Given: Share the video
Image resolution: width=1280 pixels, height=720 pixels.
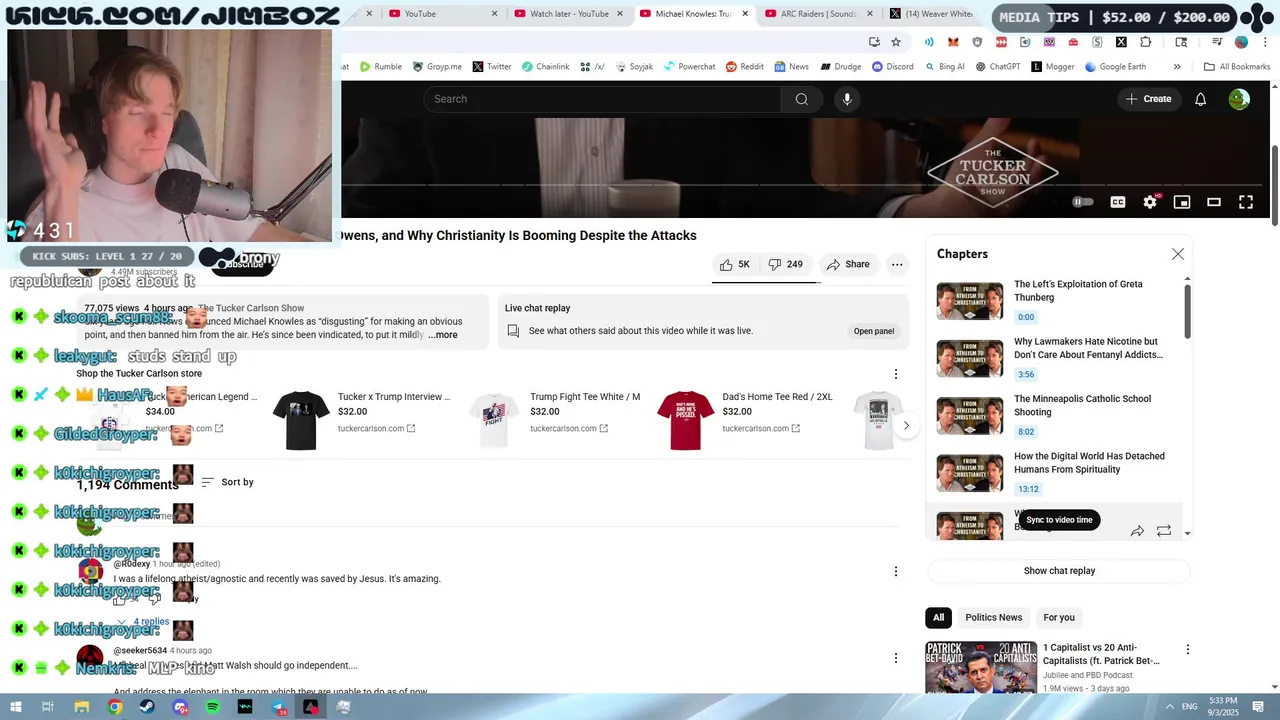Looking at the screenshot, I should click(x=848, y=264).
